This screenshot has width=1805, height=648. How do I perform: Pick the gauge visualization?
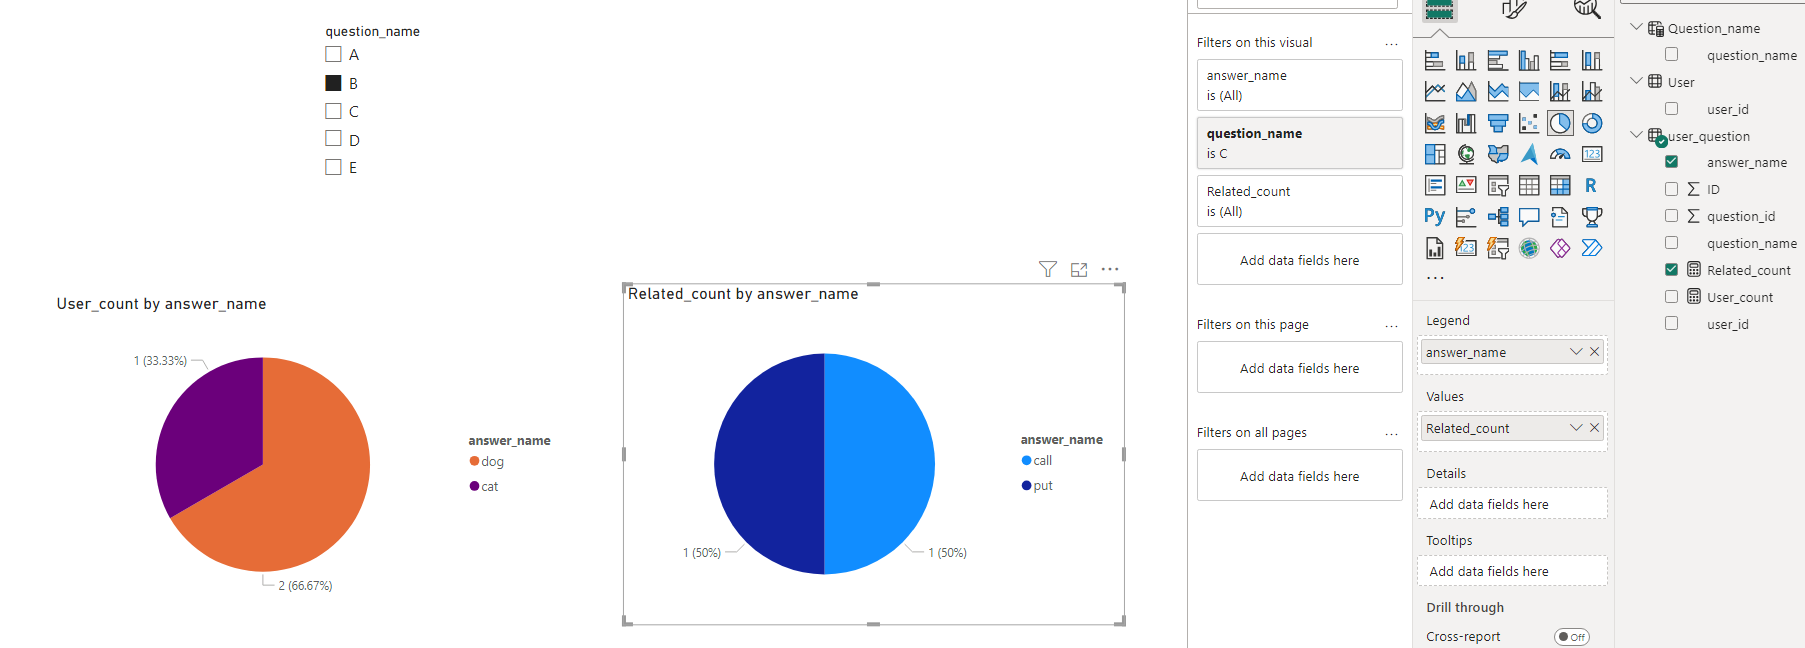(1560, 154)
